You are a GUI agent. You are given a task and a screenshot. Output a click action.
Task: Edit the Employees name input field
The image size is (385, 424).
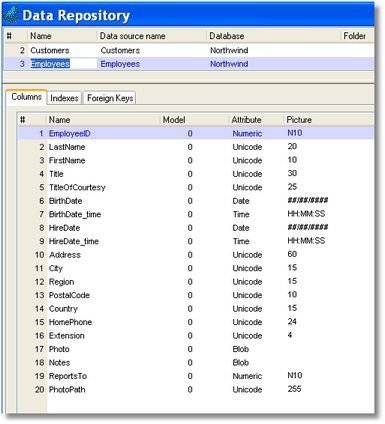pyautogui.click(x=62, y=64)
